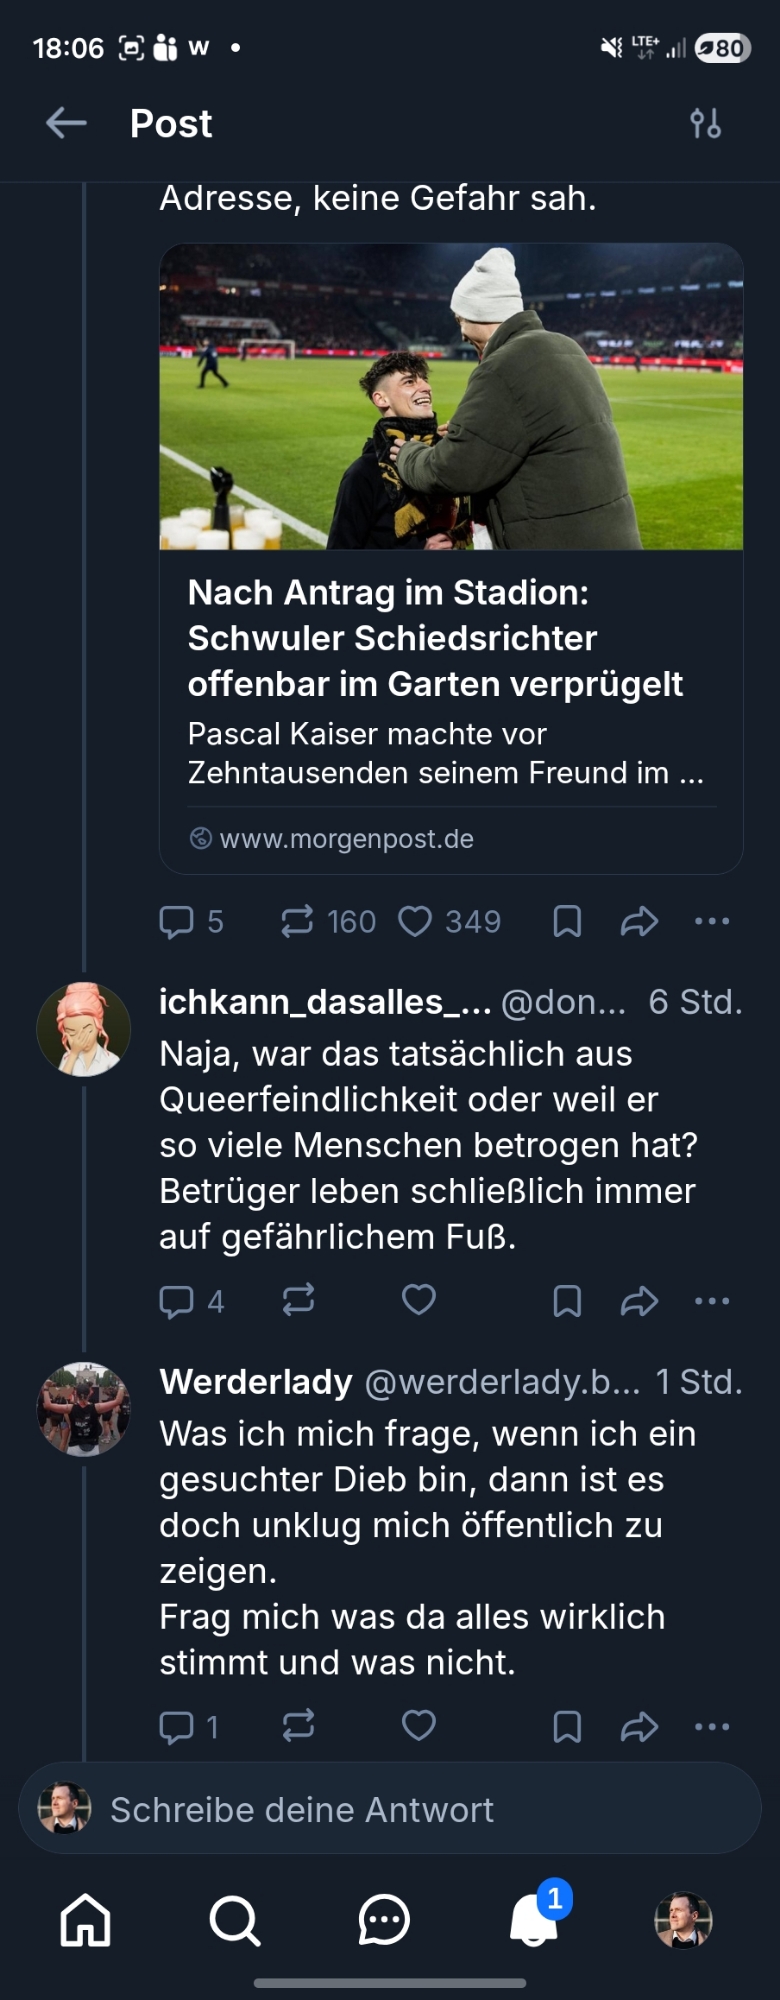Repost the post with 160 reposts
The height and width of the screenshot is (2000, 780).
pyautogui.click(x=298, y=921)
